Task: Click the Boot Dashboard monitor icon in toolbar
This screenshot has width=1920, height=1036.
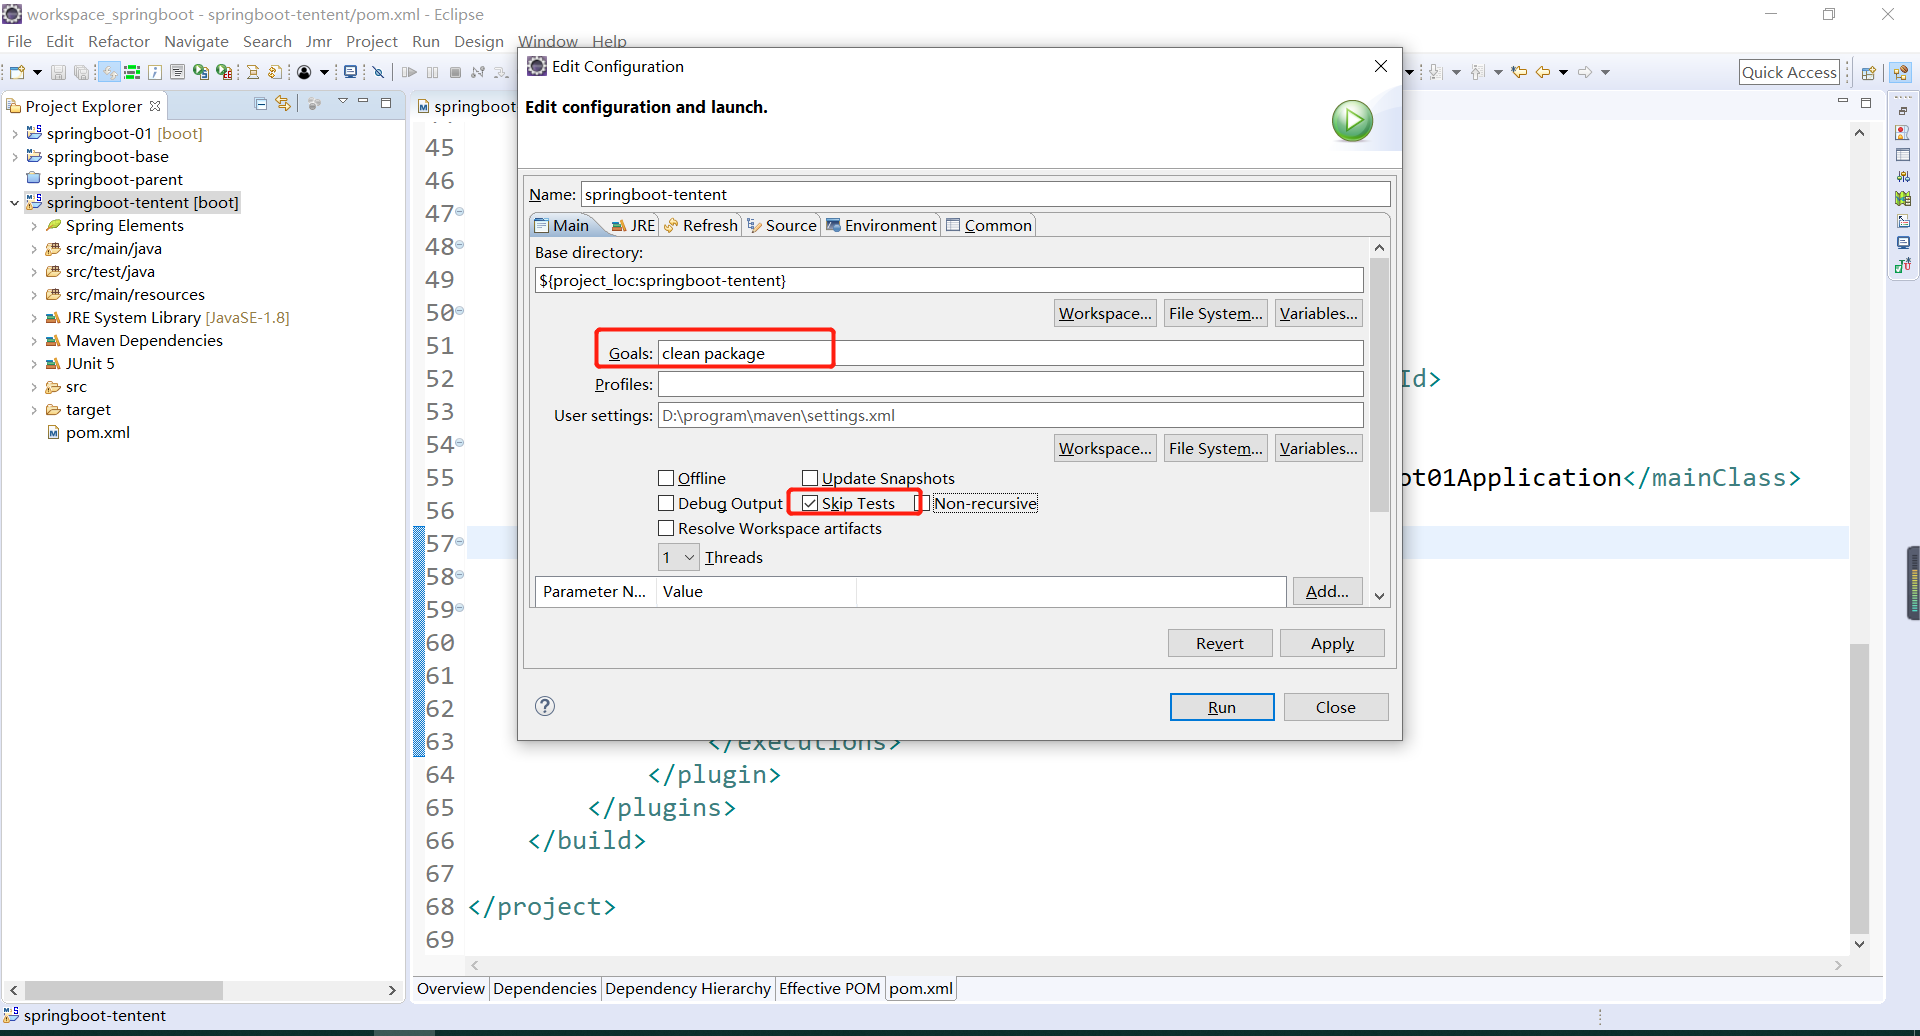Action: tap(350, 72)
